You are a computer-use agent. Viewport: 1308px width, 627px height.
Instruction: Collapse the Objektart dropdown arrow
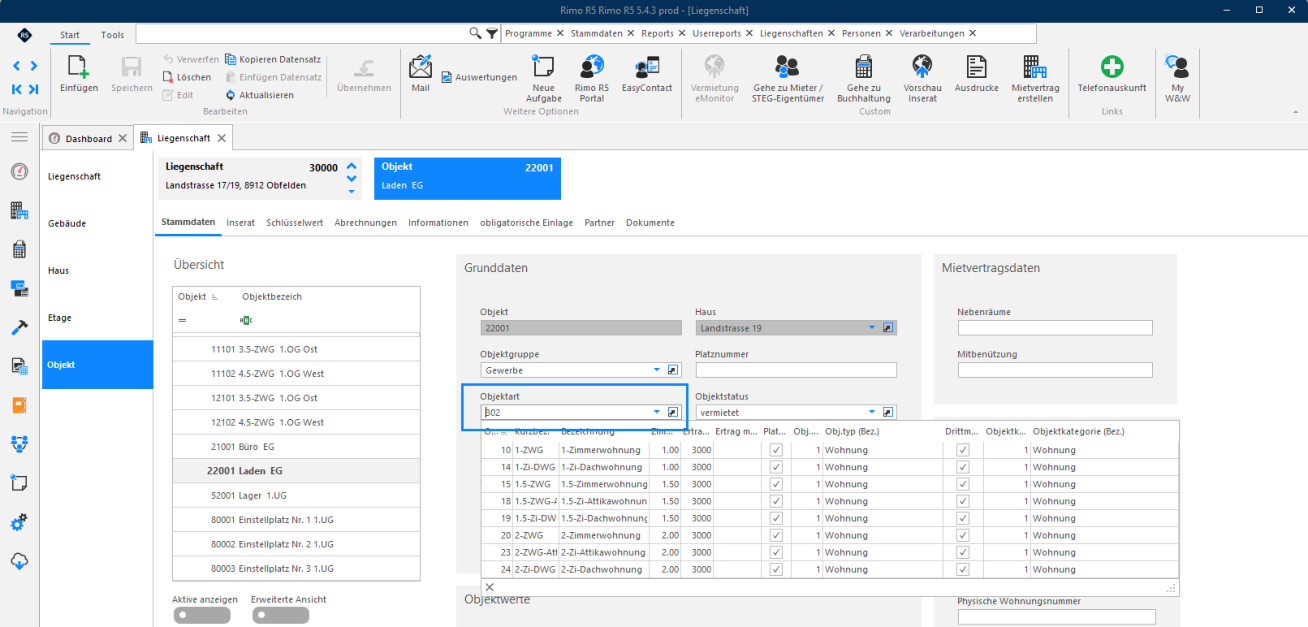coord(657,412)
